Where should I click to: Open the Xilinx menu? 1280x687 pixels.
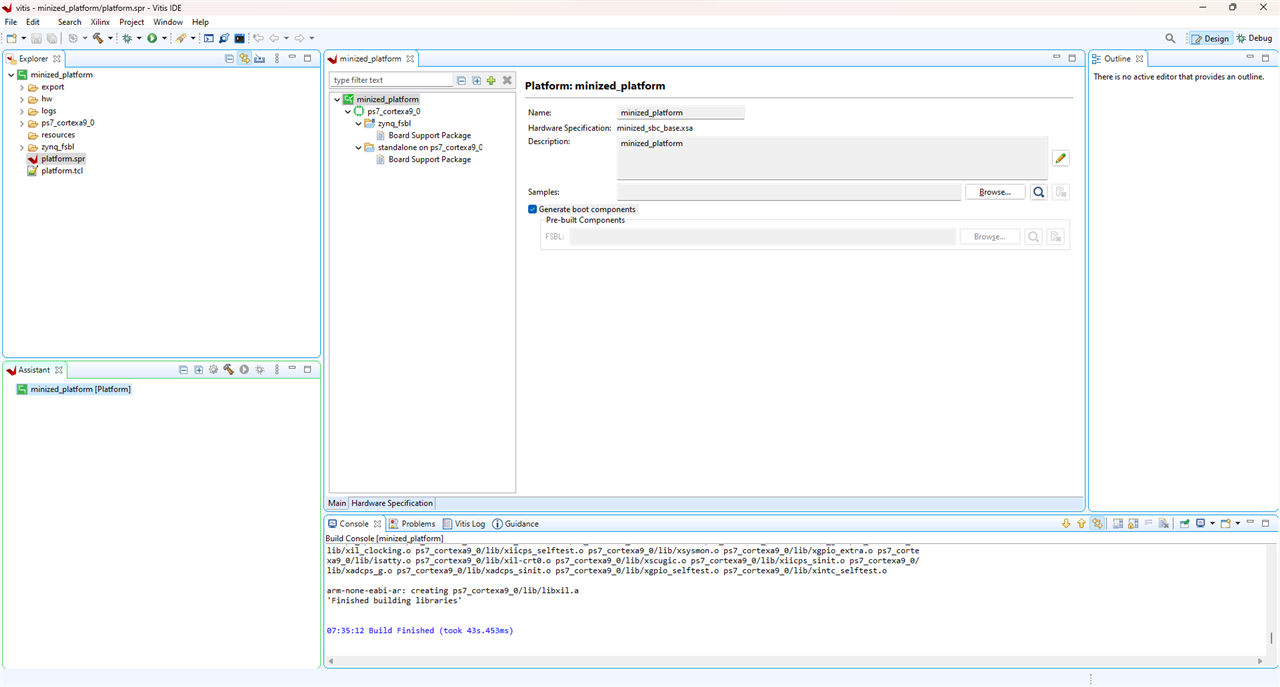(x=100, y=22)
